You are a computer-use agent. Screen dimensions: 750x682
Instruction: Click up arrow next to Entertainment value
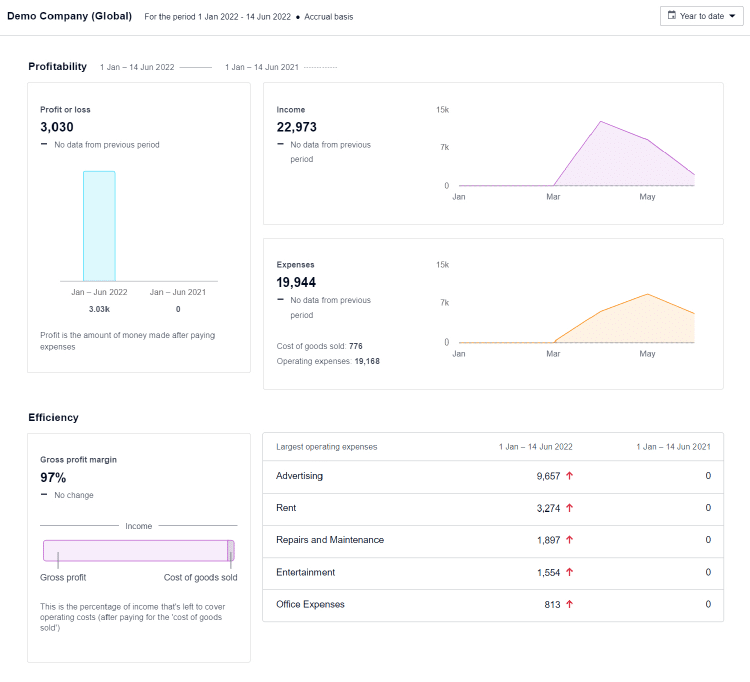pyautogui.click(x=570, y=572)
